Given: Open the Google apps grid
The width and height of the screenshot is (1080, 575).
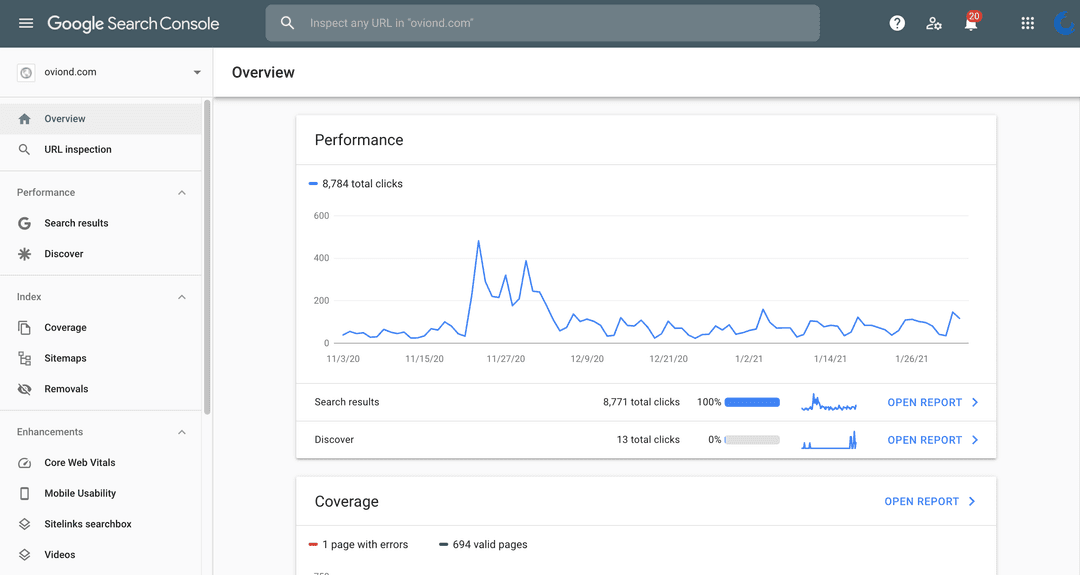Looking at the screenshot, I should coord(1028,23).
